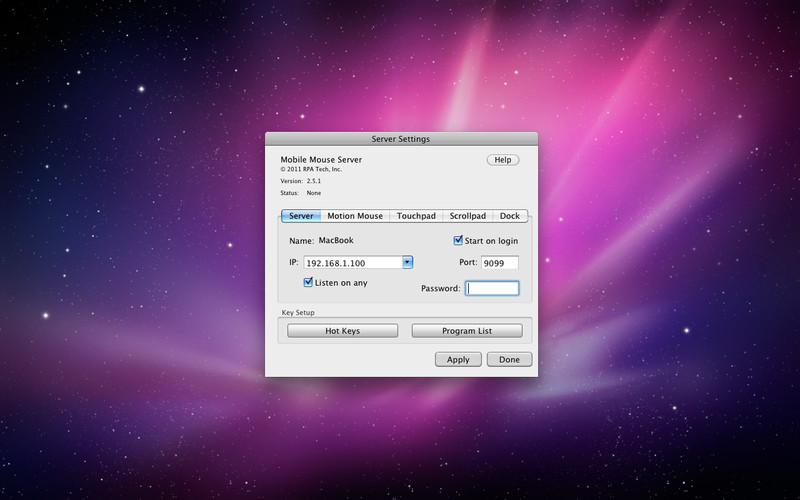The image size is (800, 500).
Task: Go to the Scrollpad tab
Action: pos(468,216)
